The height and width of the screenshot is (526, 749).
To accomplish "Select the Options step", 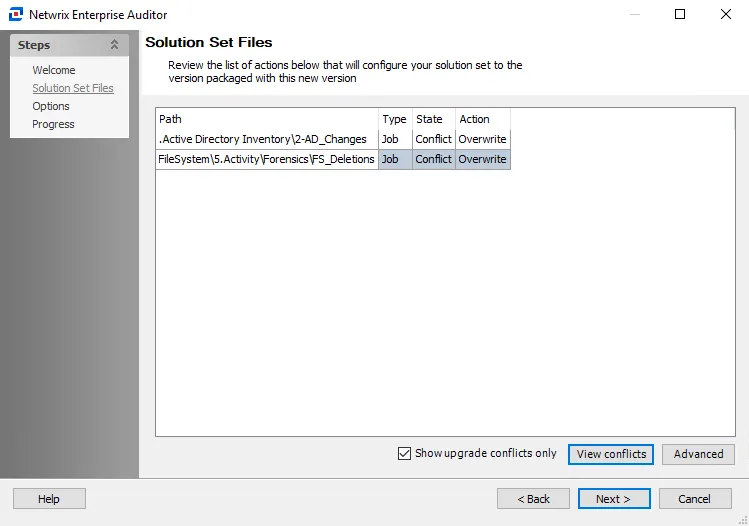I will (x=51, y=106).
